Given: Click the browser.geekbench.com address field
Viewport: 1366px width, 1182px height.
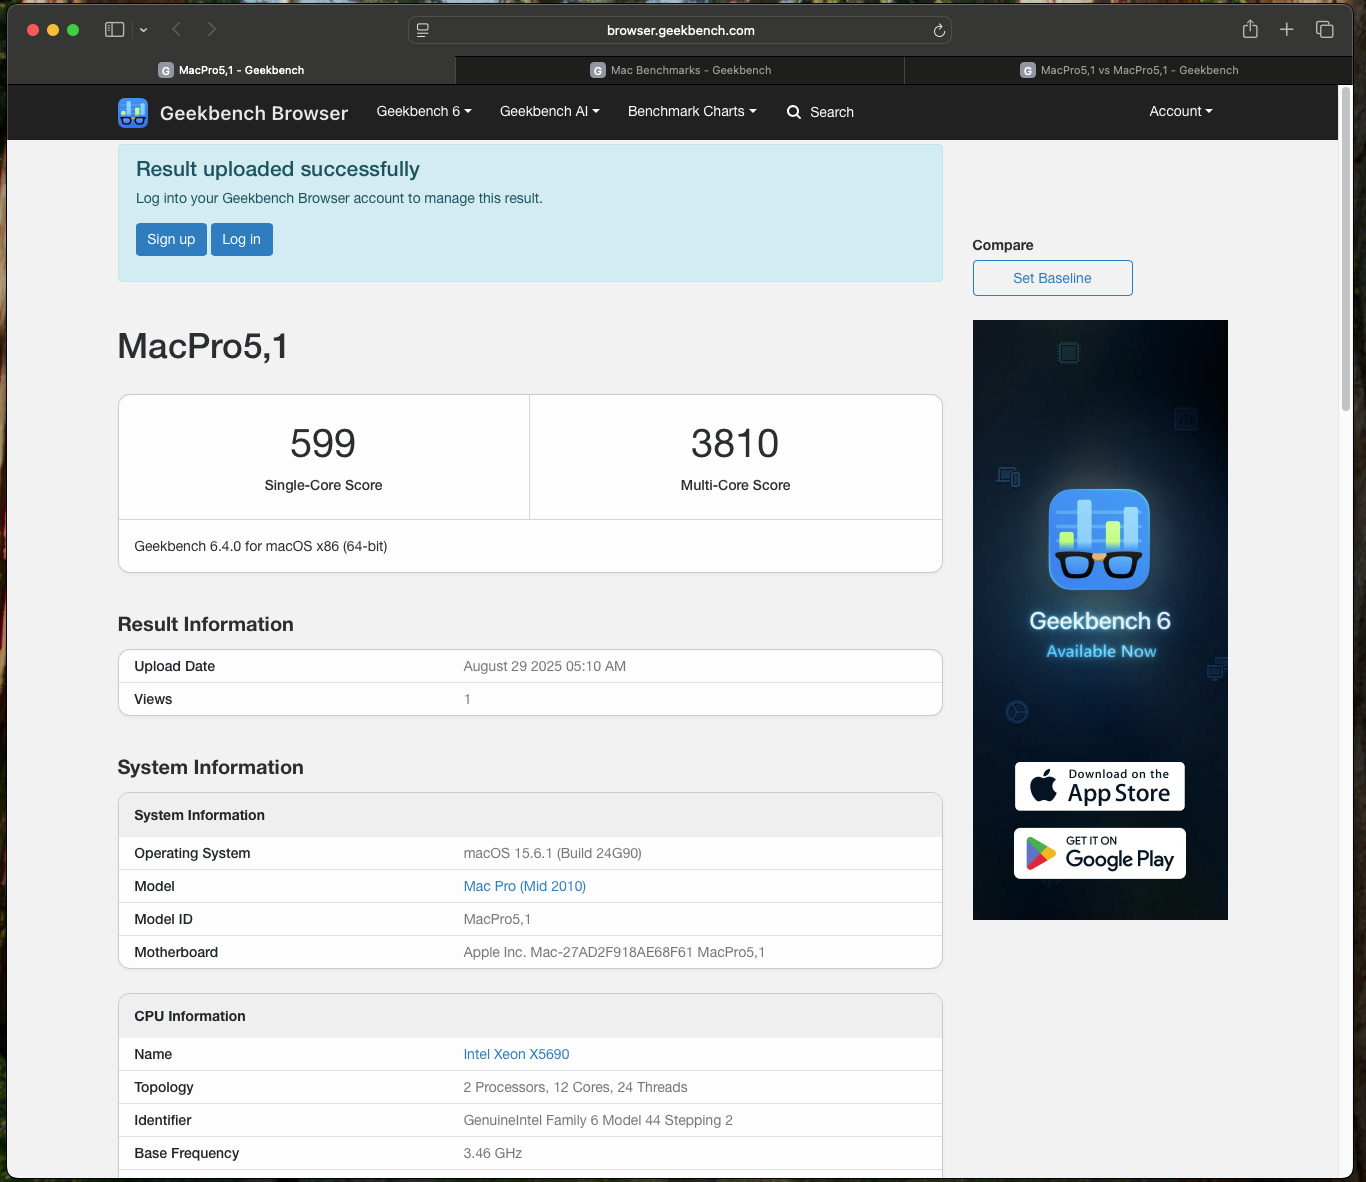Looking at the screenshot, I should click(680, 31).
